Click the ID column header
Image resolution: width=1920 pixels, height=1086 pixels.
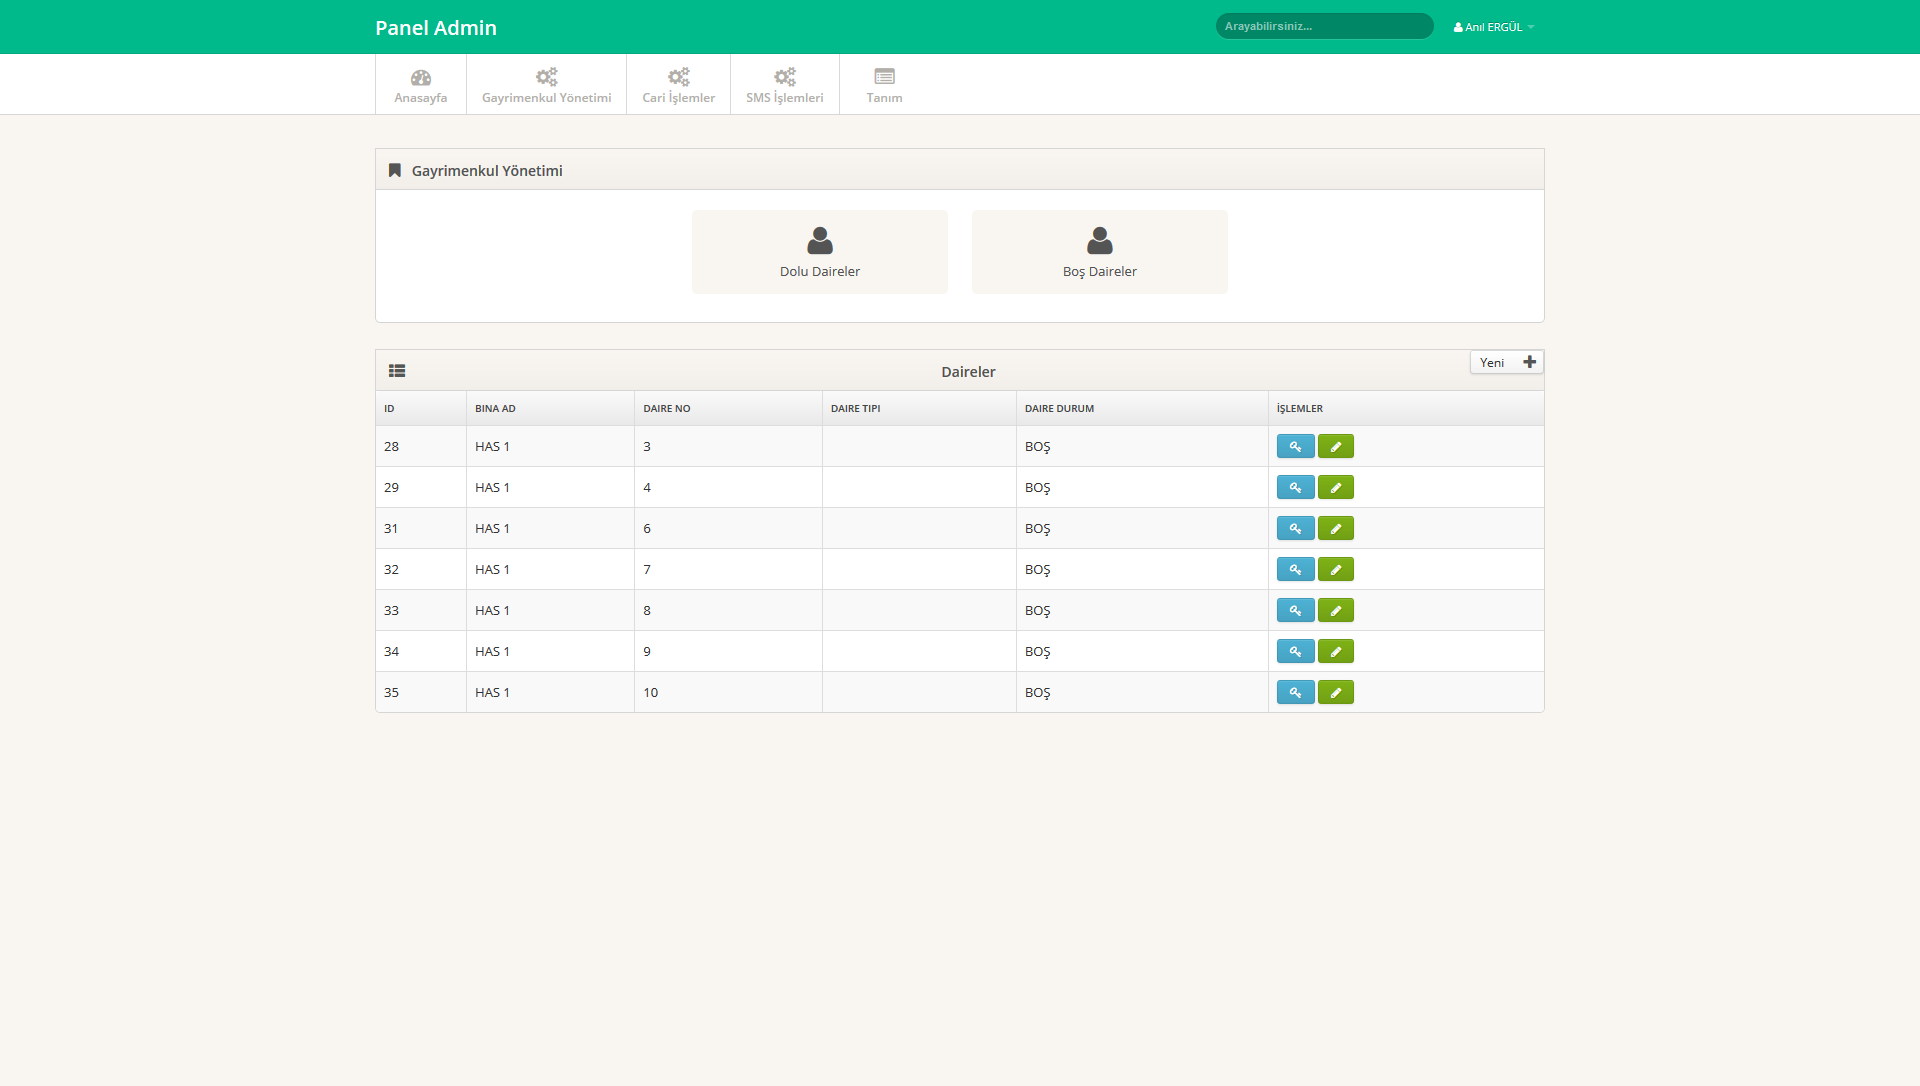(x=421, y=408)
